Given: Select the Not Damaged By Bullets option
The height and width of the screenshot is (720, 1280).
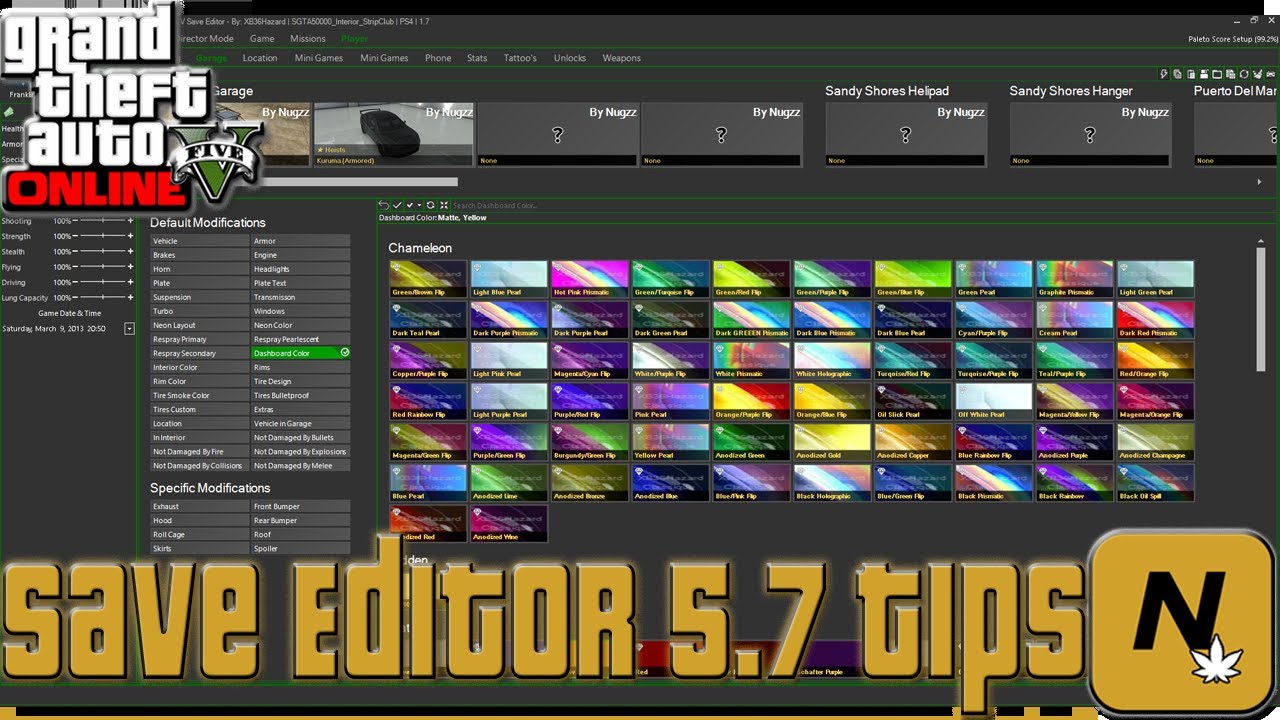Looking at the screenshot, I should 301,437.
